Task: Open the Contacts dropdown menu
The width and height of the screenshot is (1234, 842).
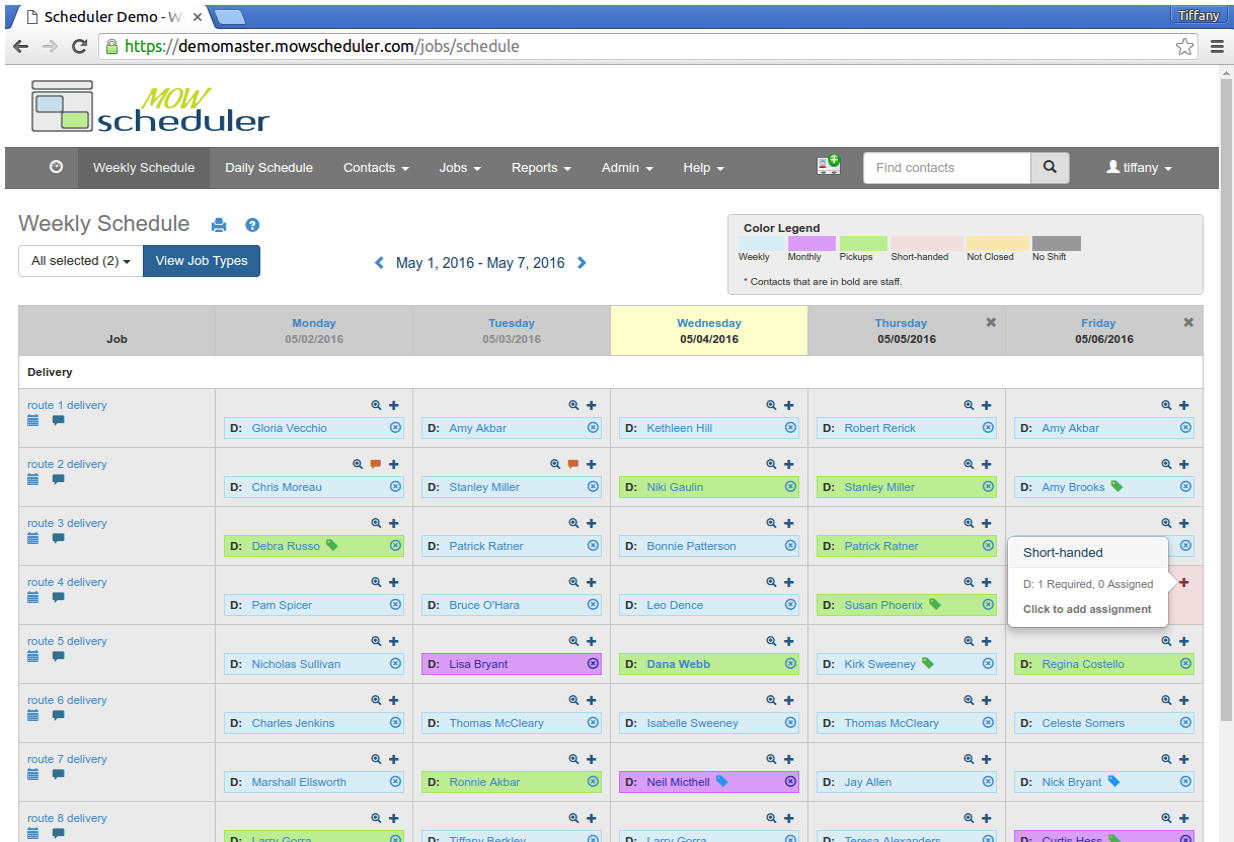Action: click(x=375, y=168)
